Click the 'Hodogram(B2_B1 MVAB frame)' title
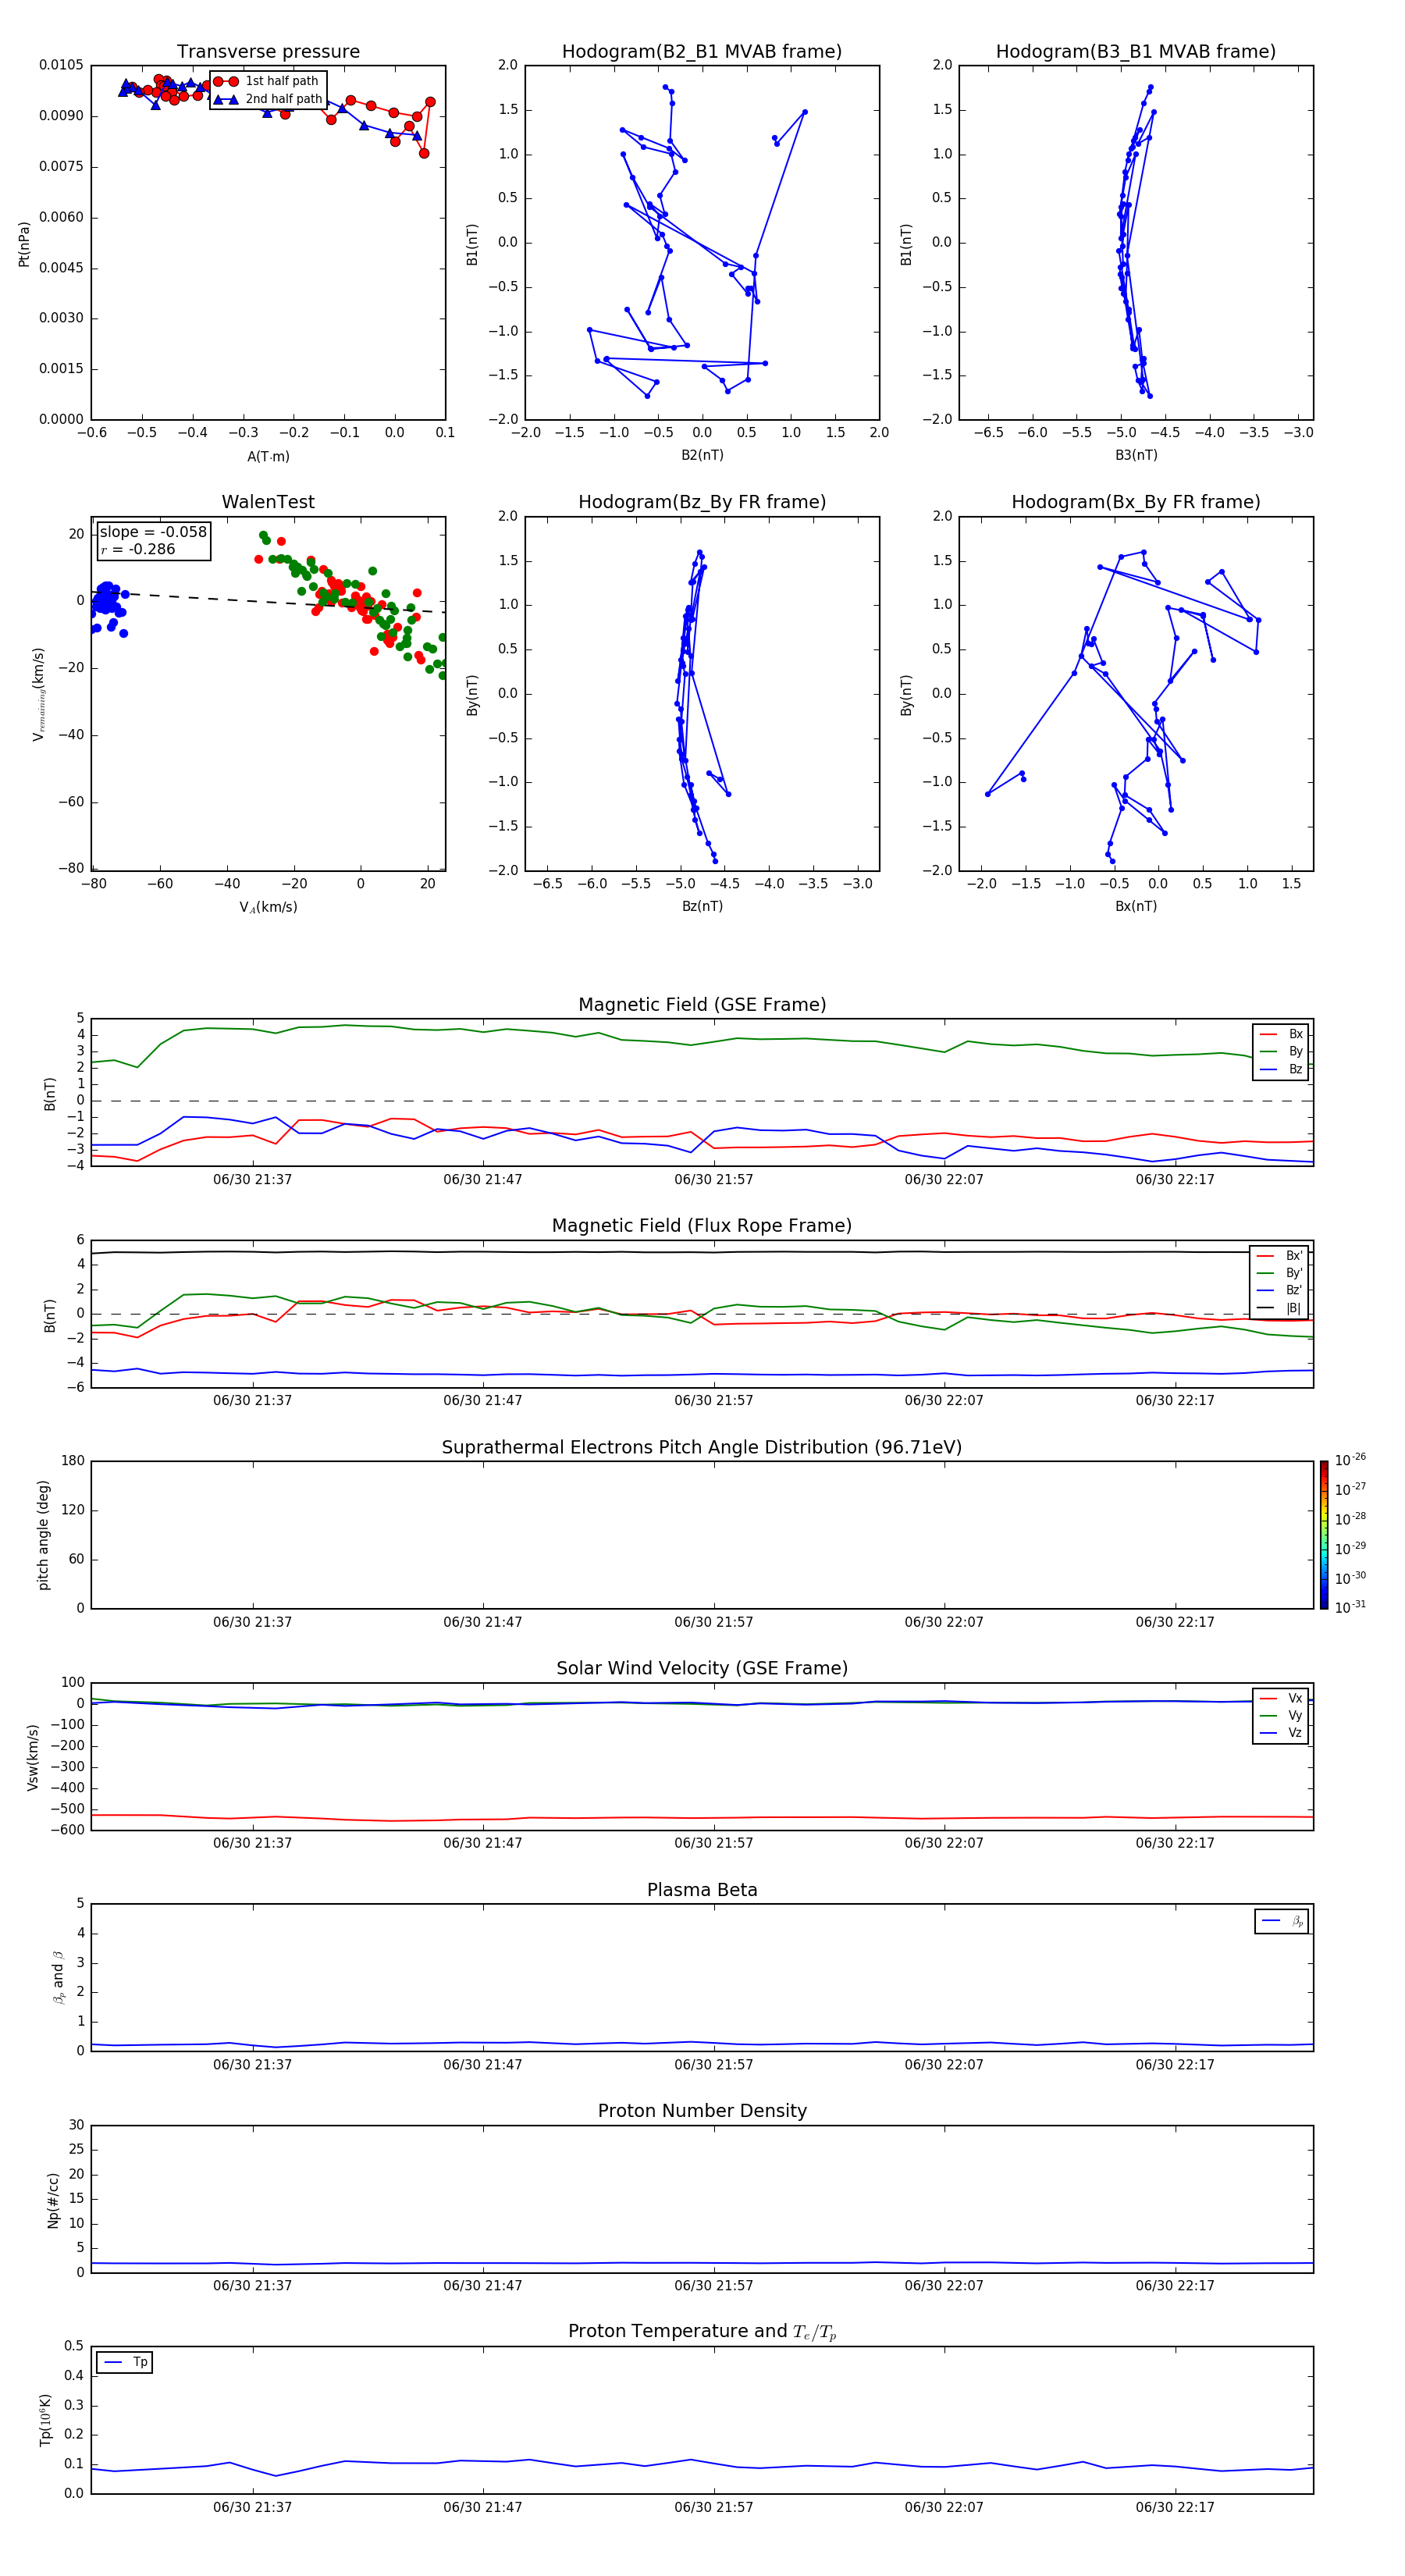Image resolution: width=1405 pixels, height=2576 pixels. 702,52
